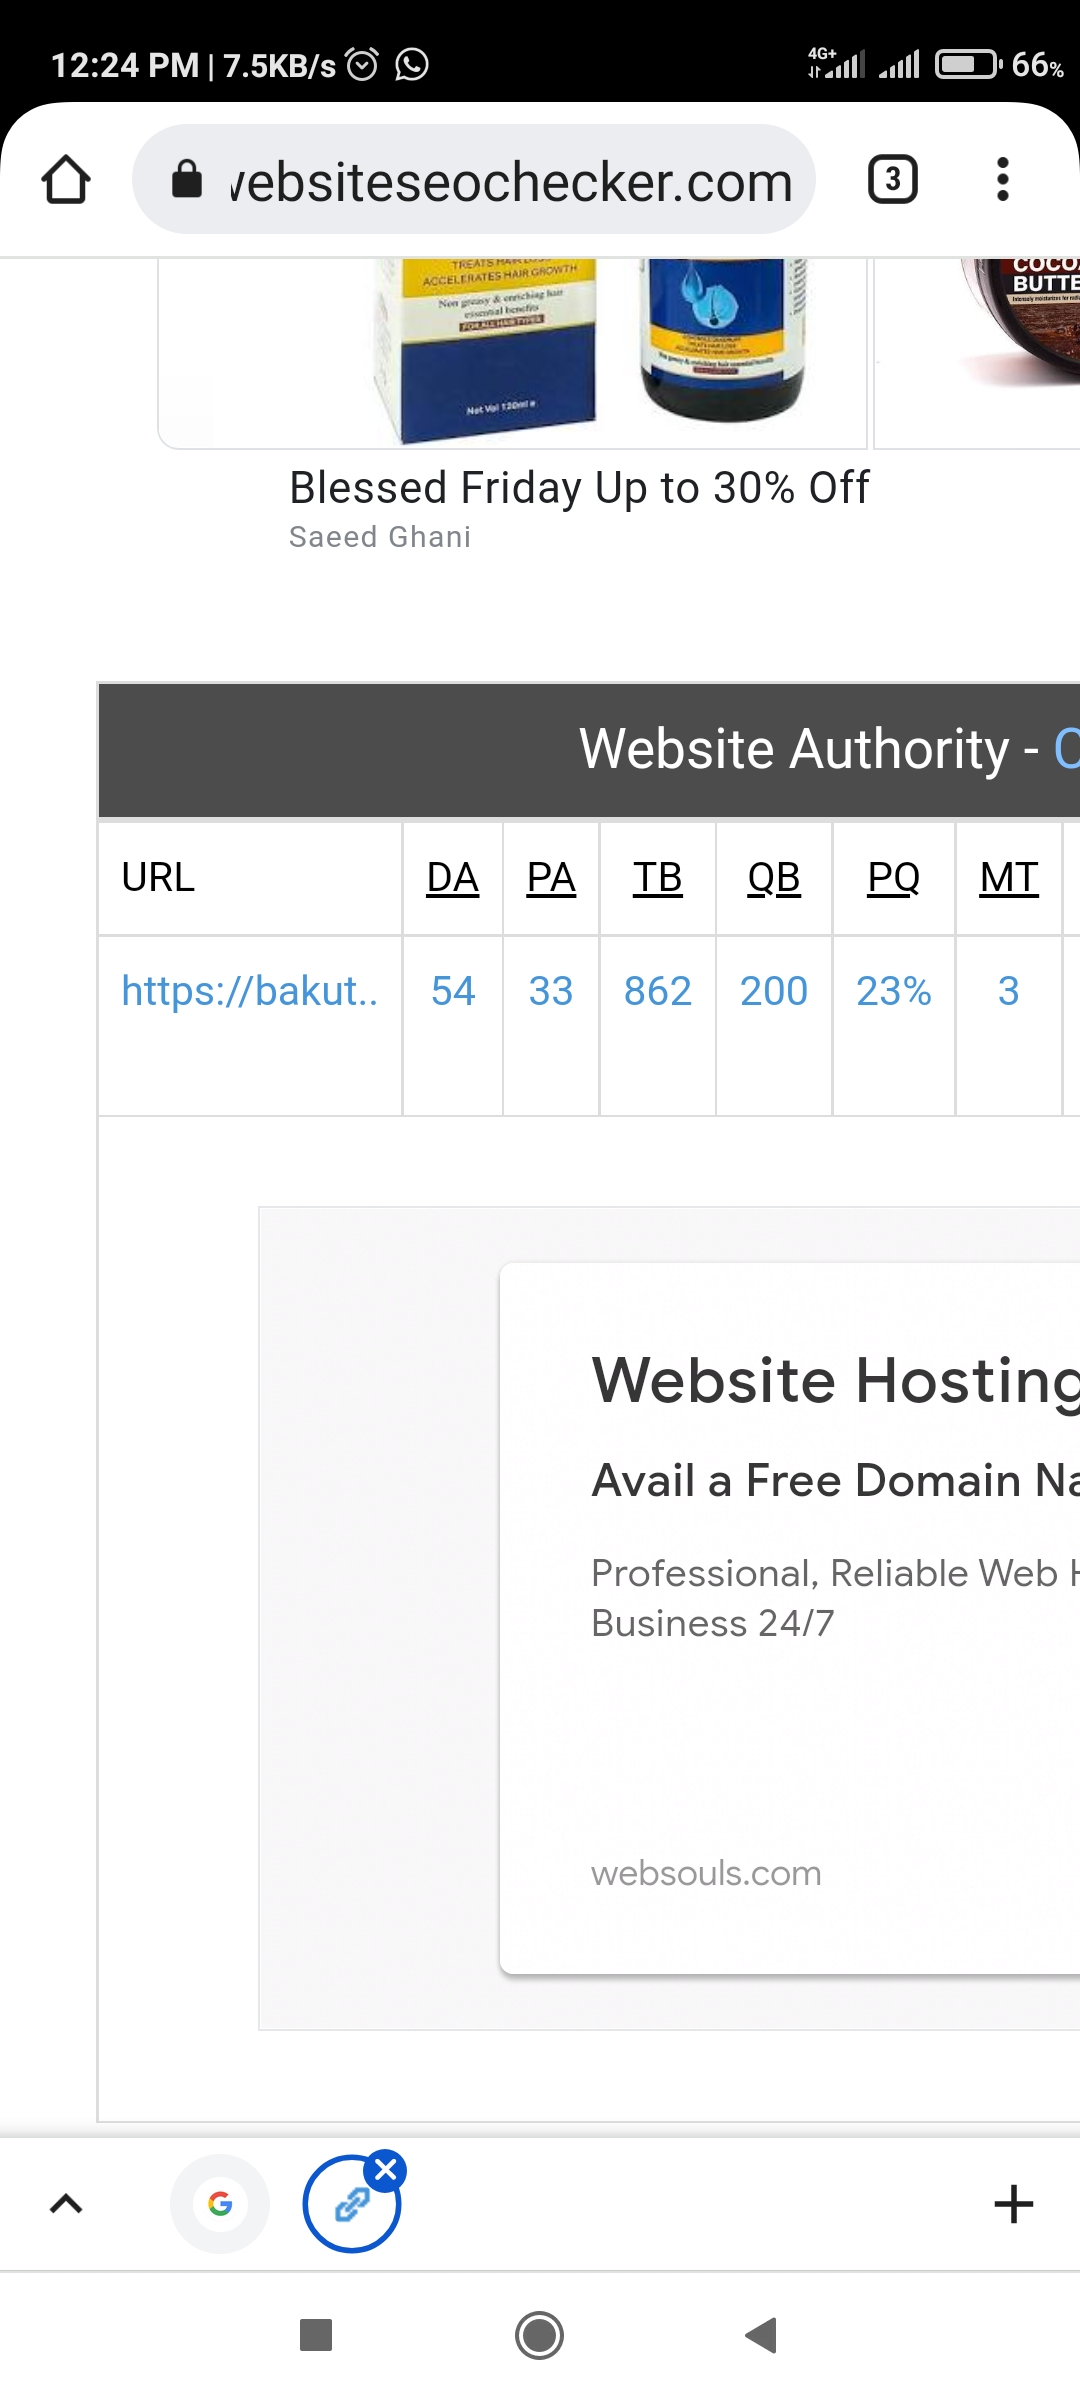
Task: Open the Blessed Friday 30% Off ad
Action: pyautogui.click(x=579, y=488)
